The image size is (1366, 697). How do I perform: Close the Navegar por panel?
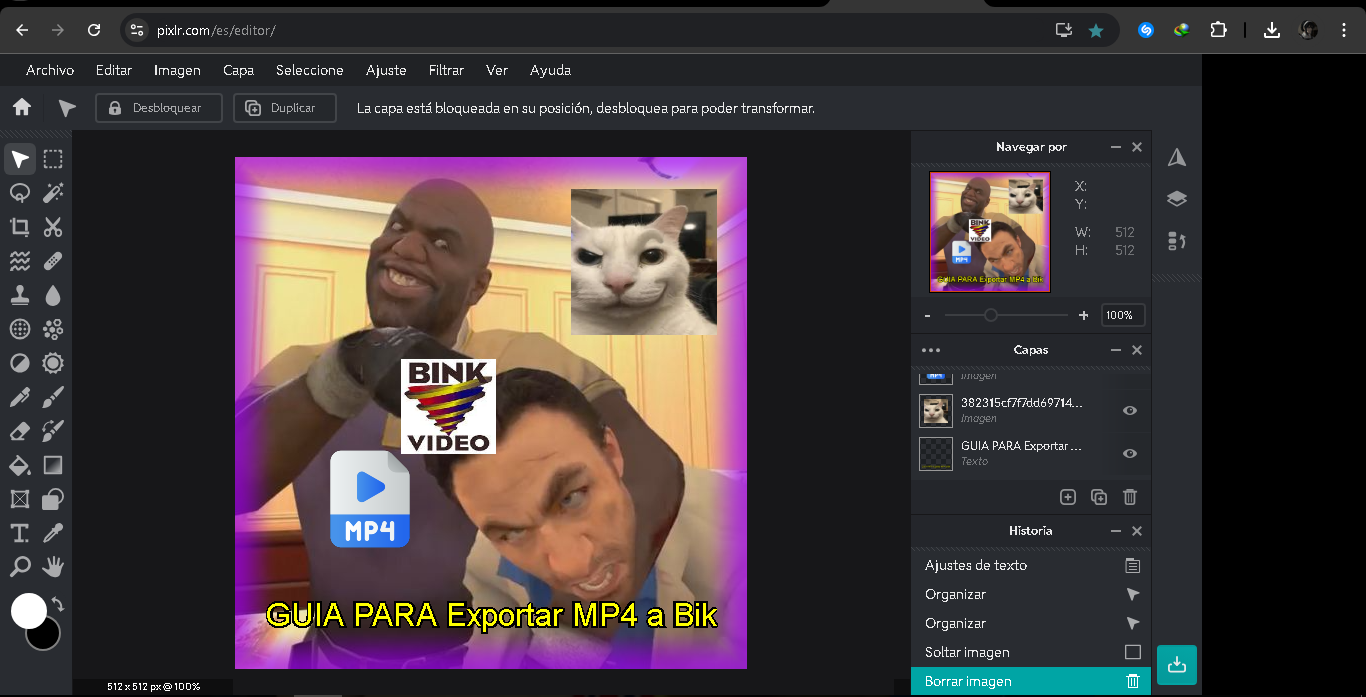pyautogui.click(x=1137, y=147)
